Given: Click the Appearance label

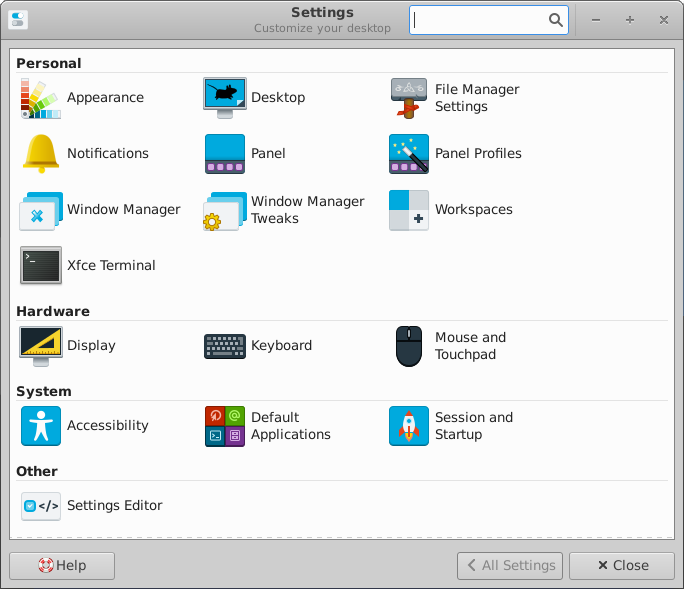Looking at the screenshot, I should tap(105, 98).
